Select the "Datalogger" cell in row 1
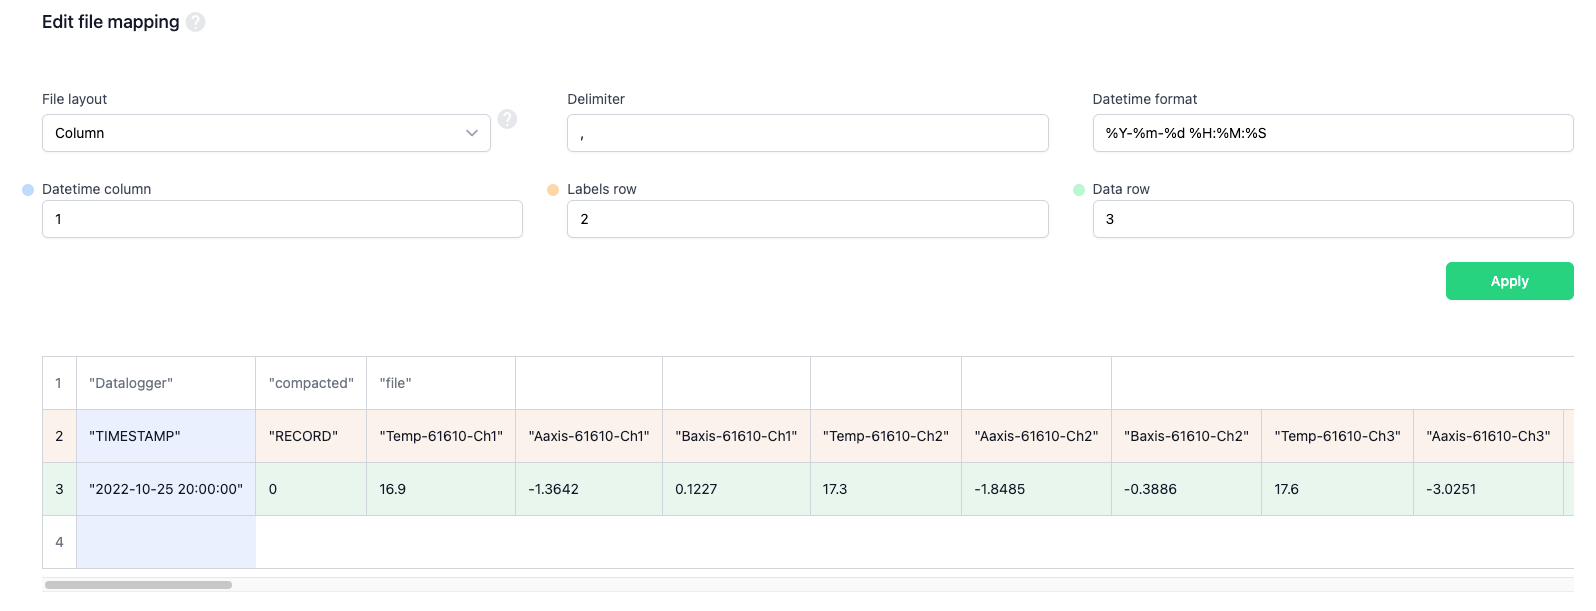The image size is (1596, 611). (x=166, y=383)
